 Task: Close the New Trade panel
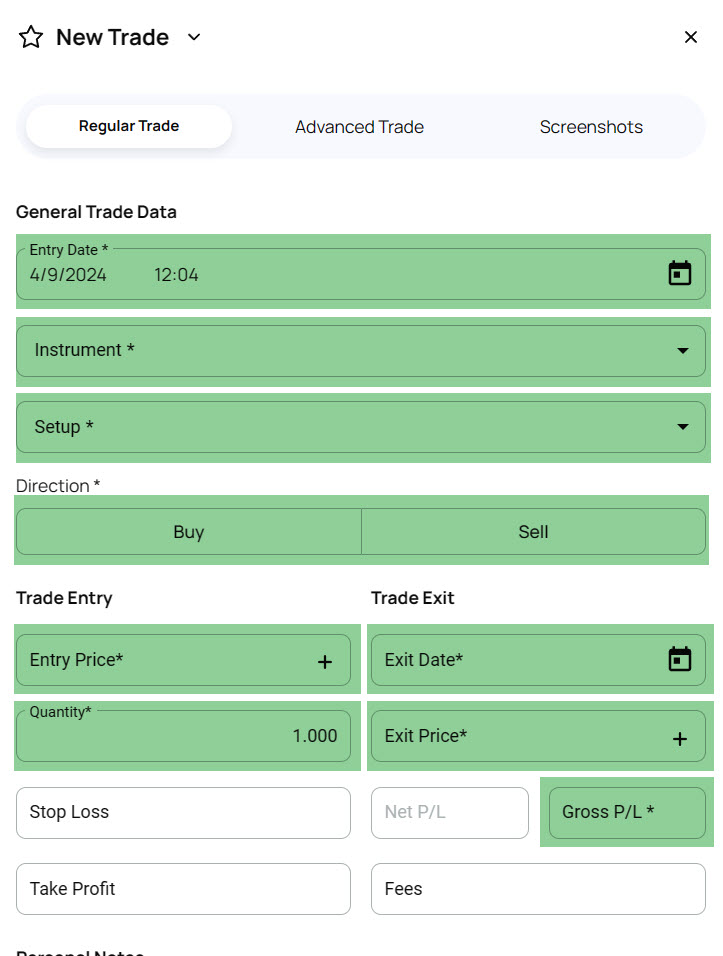690,37
